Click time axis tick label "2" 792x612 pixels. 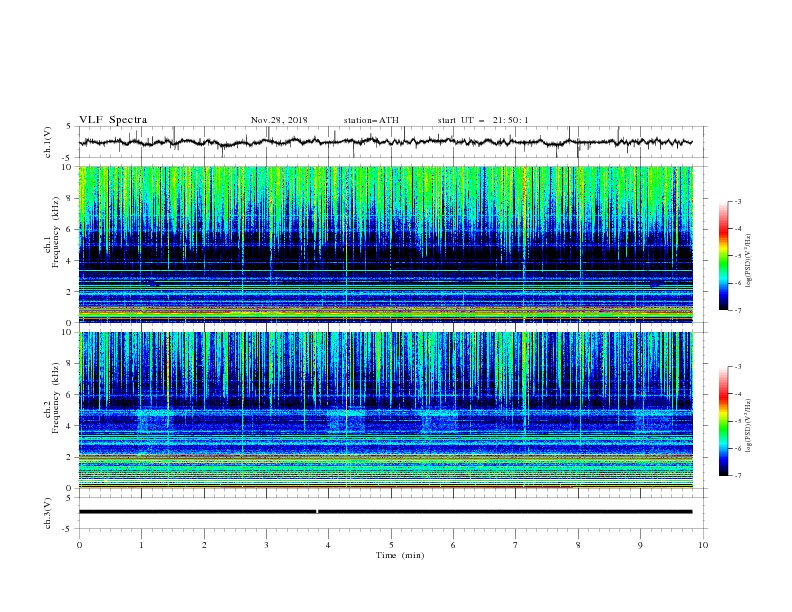[204, 545]
